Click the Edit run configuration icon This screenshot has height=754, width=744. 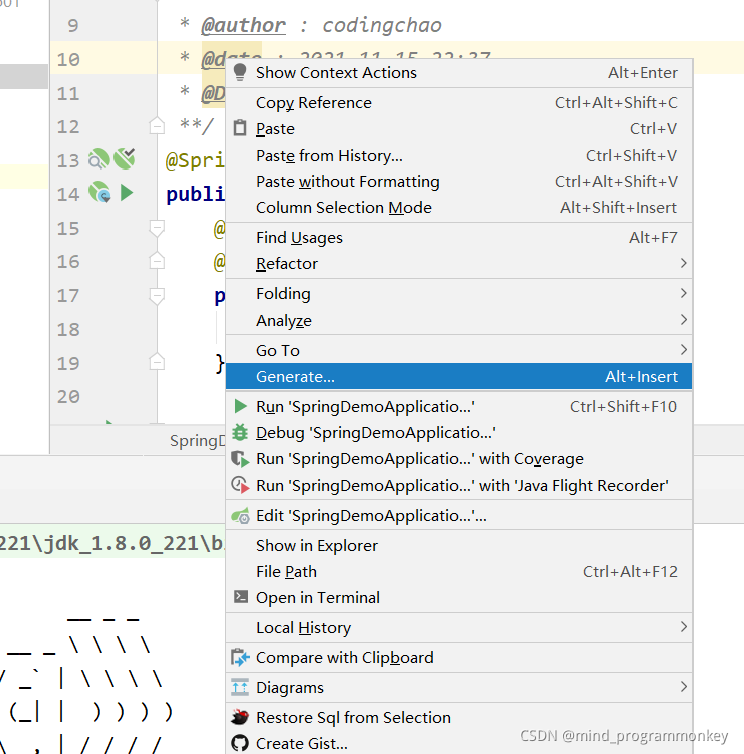240,515
